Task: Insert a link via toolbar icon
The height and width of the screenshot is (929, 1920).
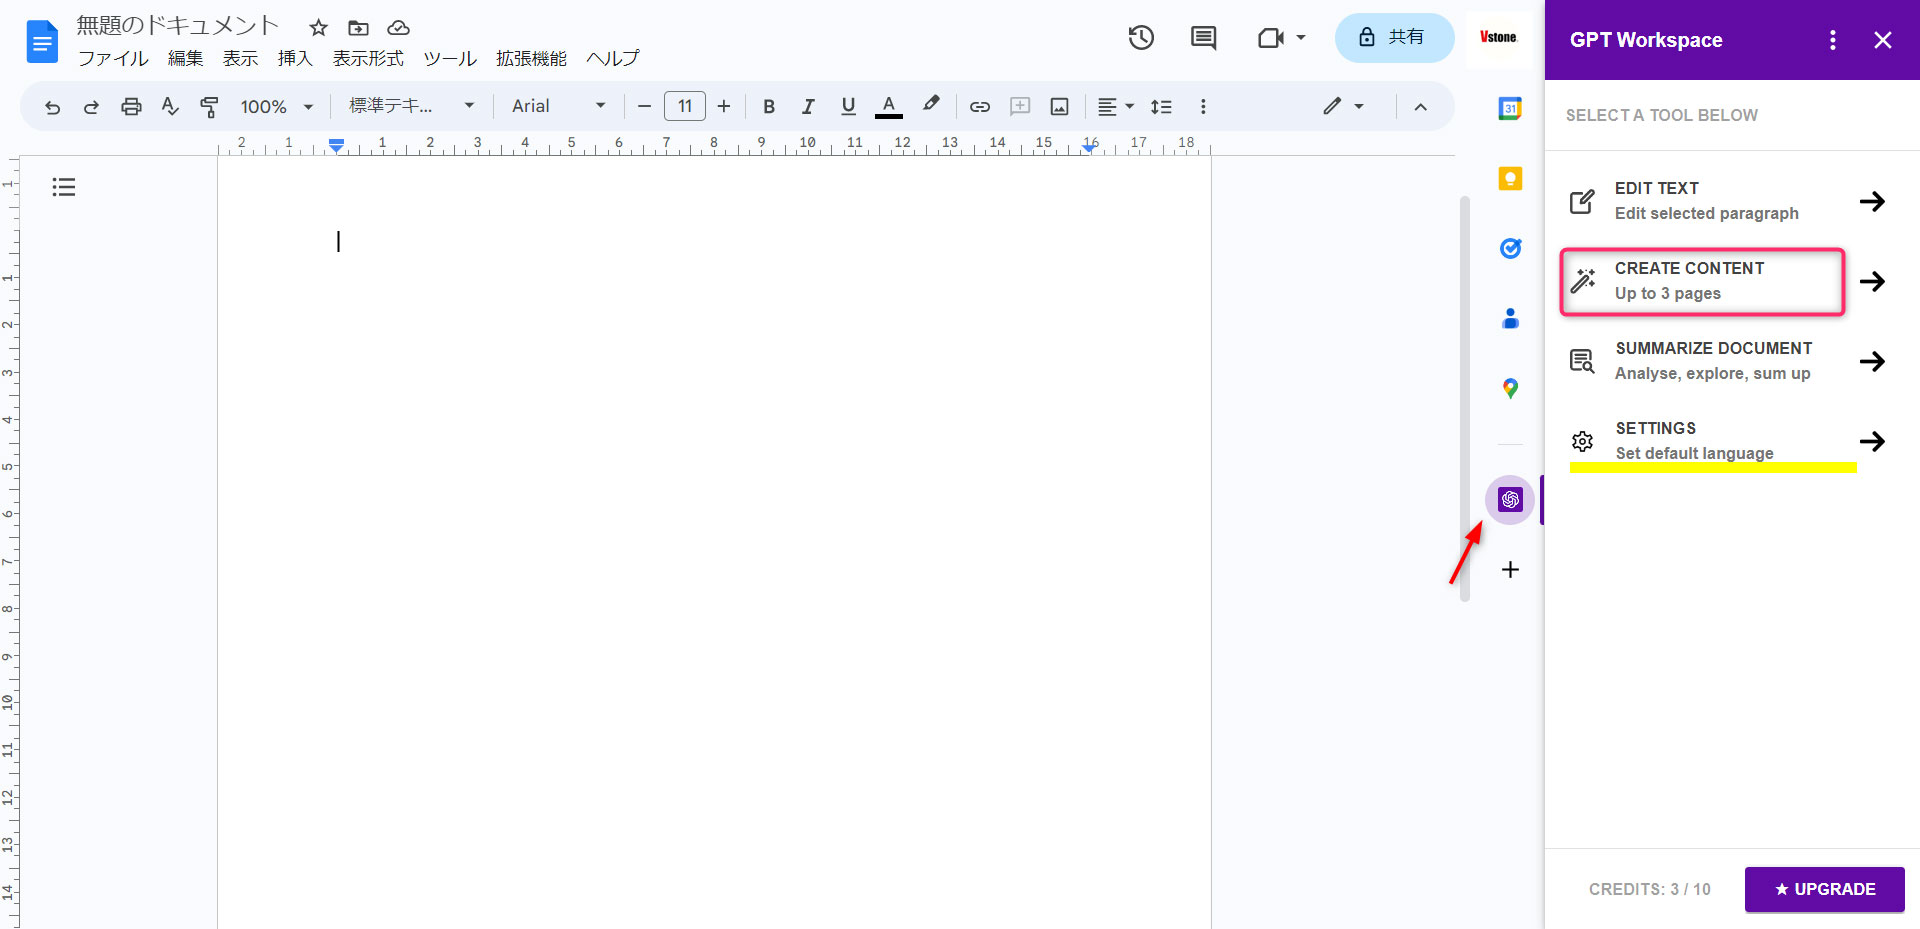Action: tap(979, 106)
